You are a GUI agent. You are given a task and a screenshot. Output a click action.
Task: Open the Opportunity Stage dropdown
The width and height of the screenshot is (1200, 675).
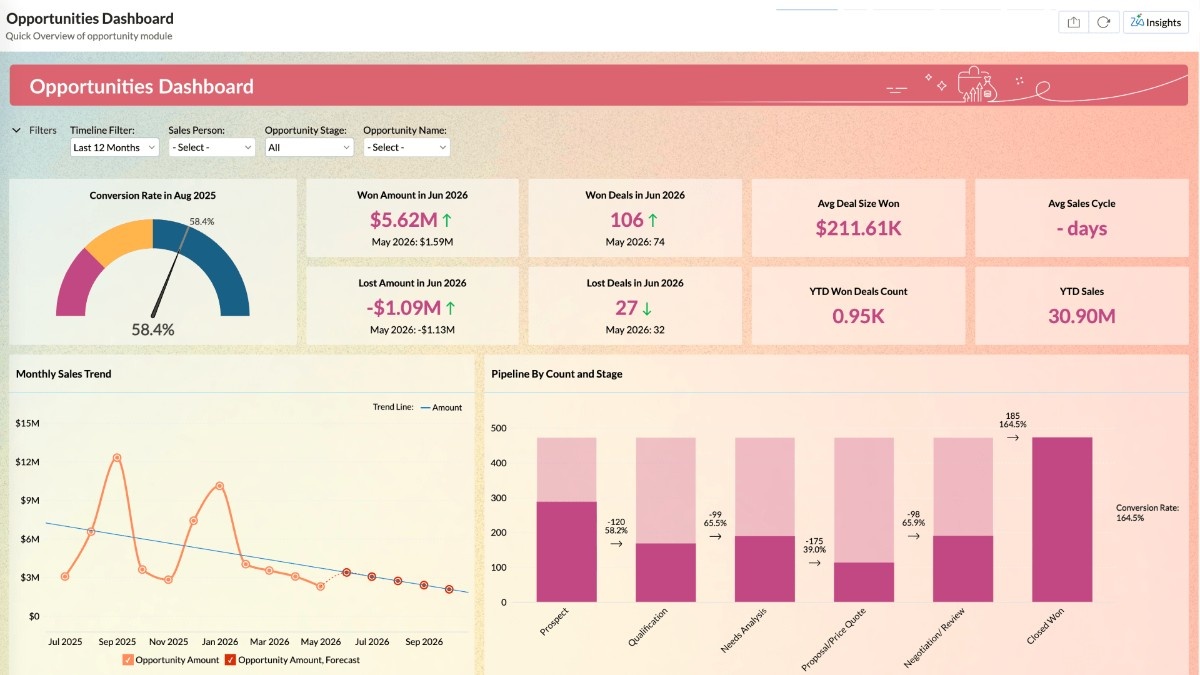pos(309,147)
